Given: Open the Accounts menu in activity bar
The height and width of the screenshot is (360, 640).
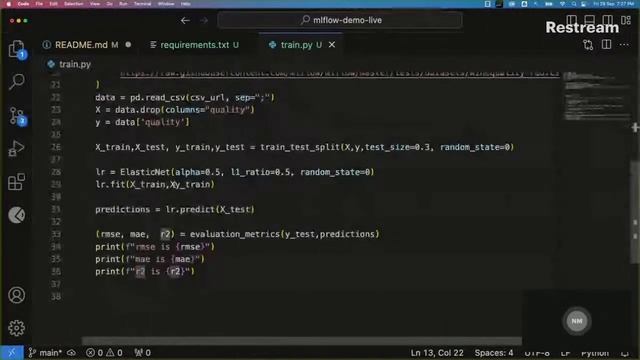Looking at the screenshot, I should (16, 295).
